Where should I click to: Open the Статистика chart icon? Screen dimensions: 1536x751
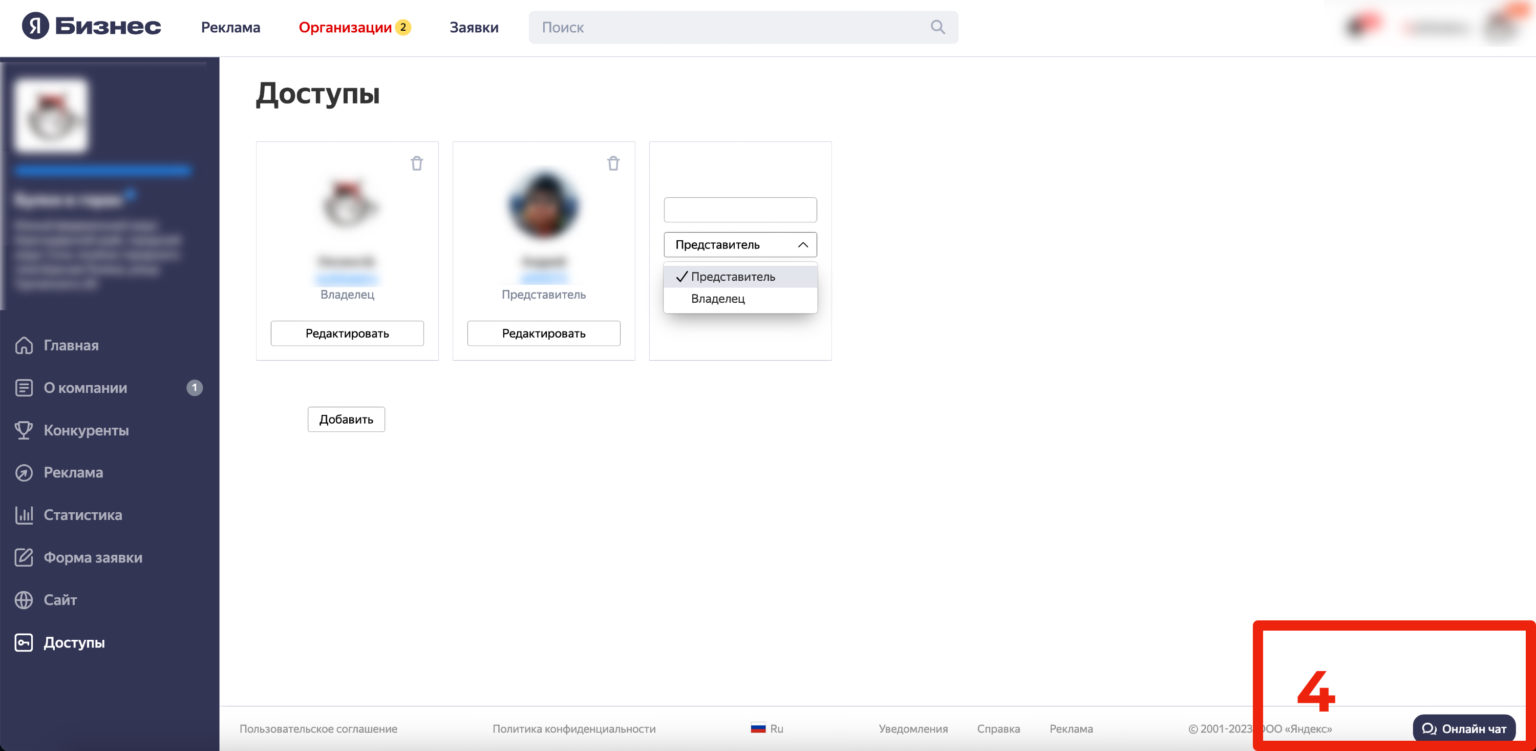click(24, 515)
